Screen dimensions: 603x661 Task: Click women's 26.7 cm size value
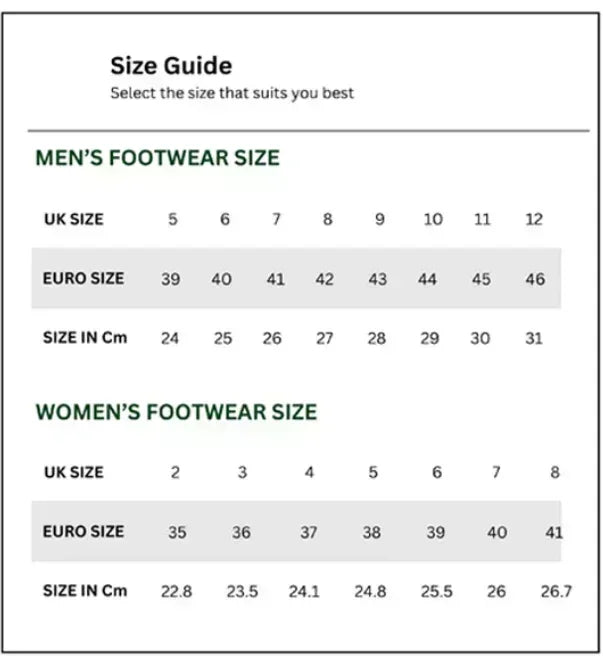pos(555,591)
